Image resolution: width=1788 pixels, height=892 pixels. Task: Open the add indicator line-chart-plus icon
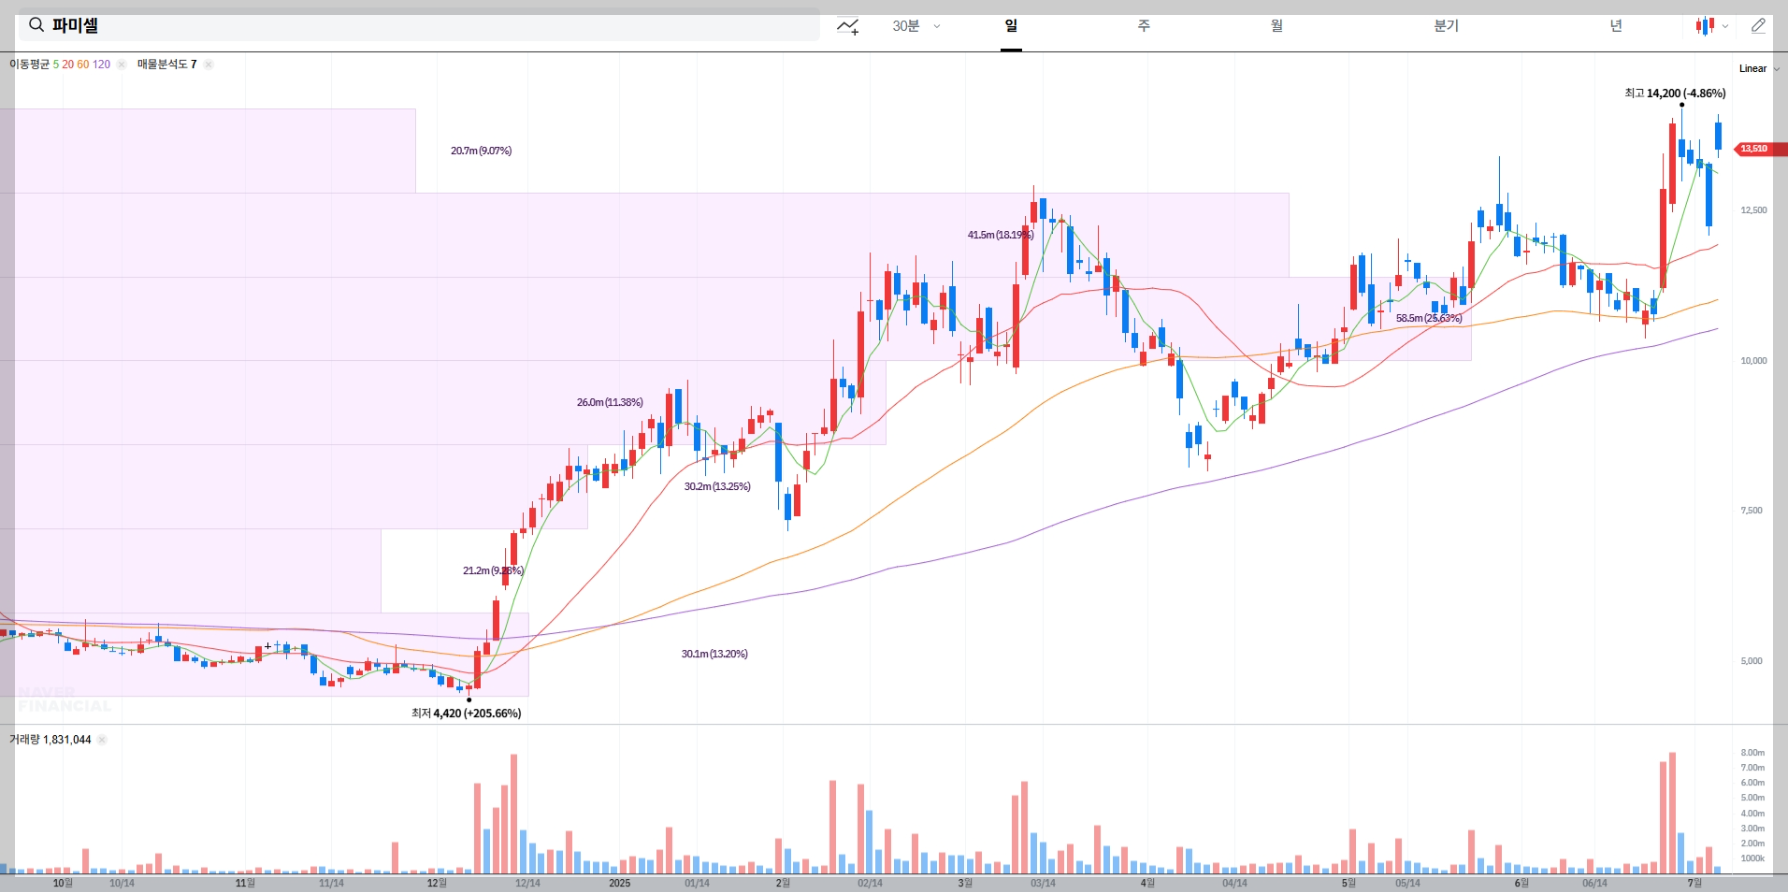point(848,26)
